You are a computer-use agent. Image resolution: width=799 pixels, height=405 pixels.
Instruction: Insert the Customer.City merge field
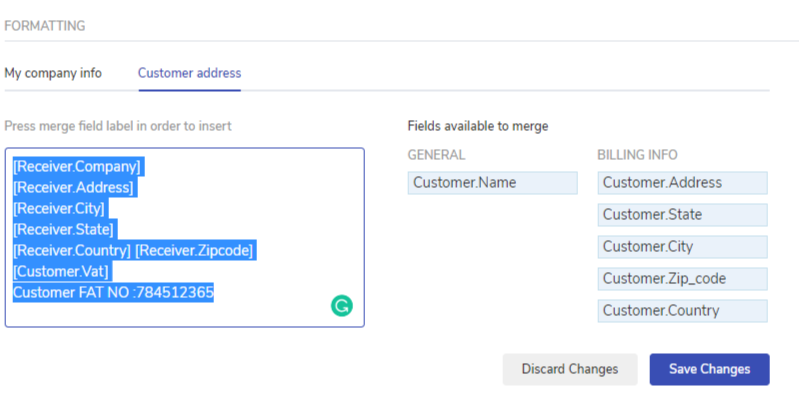pos(681,247)
